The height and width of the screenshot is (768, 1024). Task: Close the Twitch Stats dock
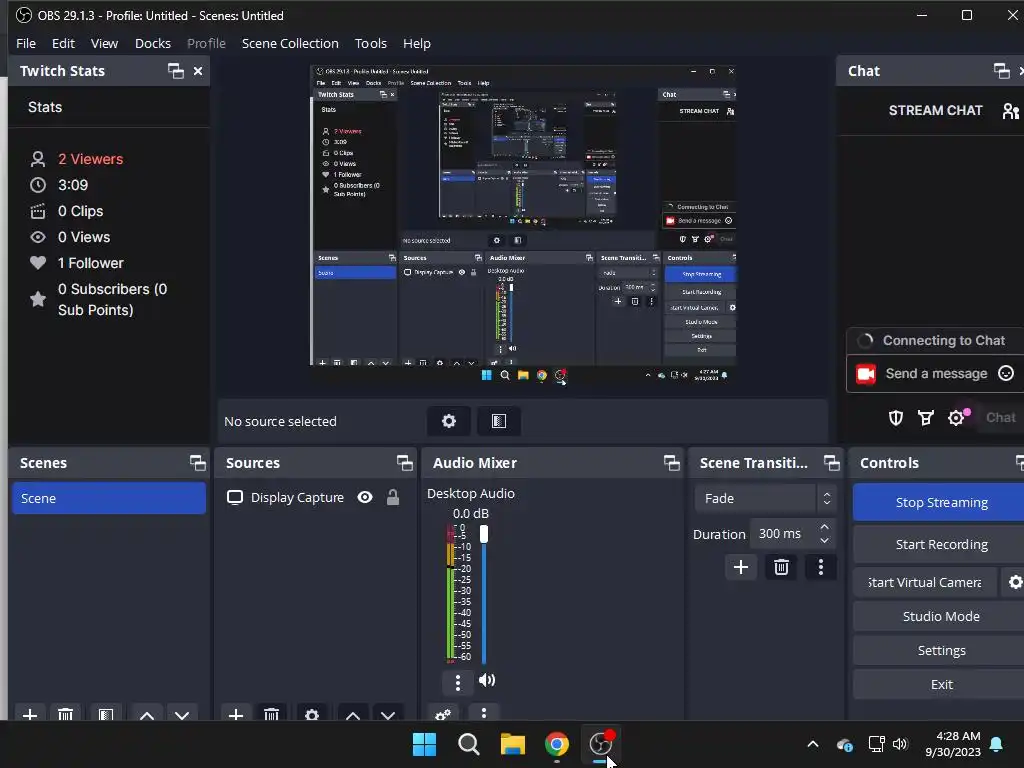click(198, 71)
